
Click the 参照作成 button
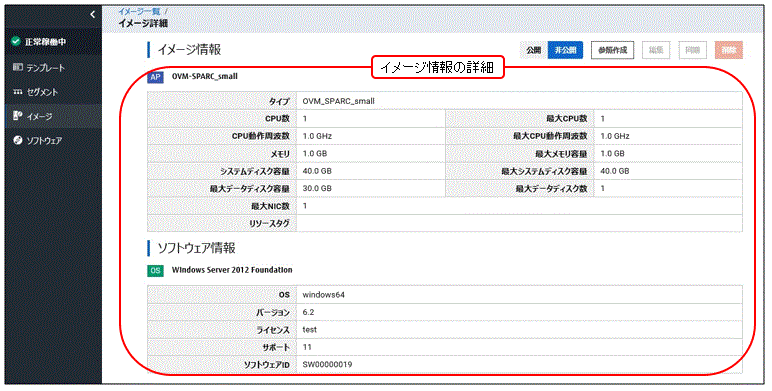(612, 50)
